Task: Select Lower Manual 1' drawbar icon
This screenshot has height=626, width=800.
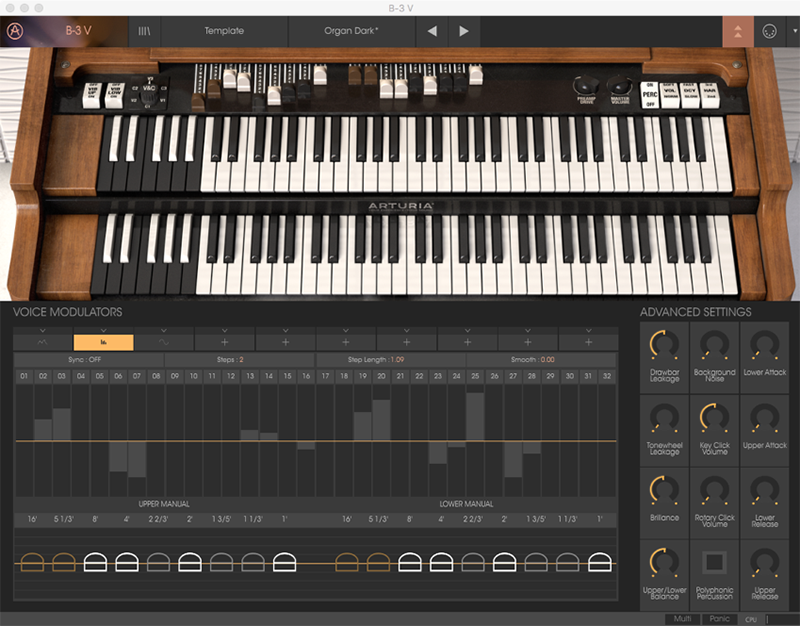Action: (600, 562)
